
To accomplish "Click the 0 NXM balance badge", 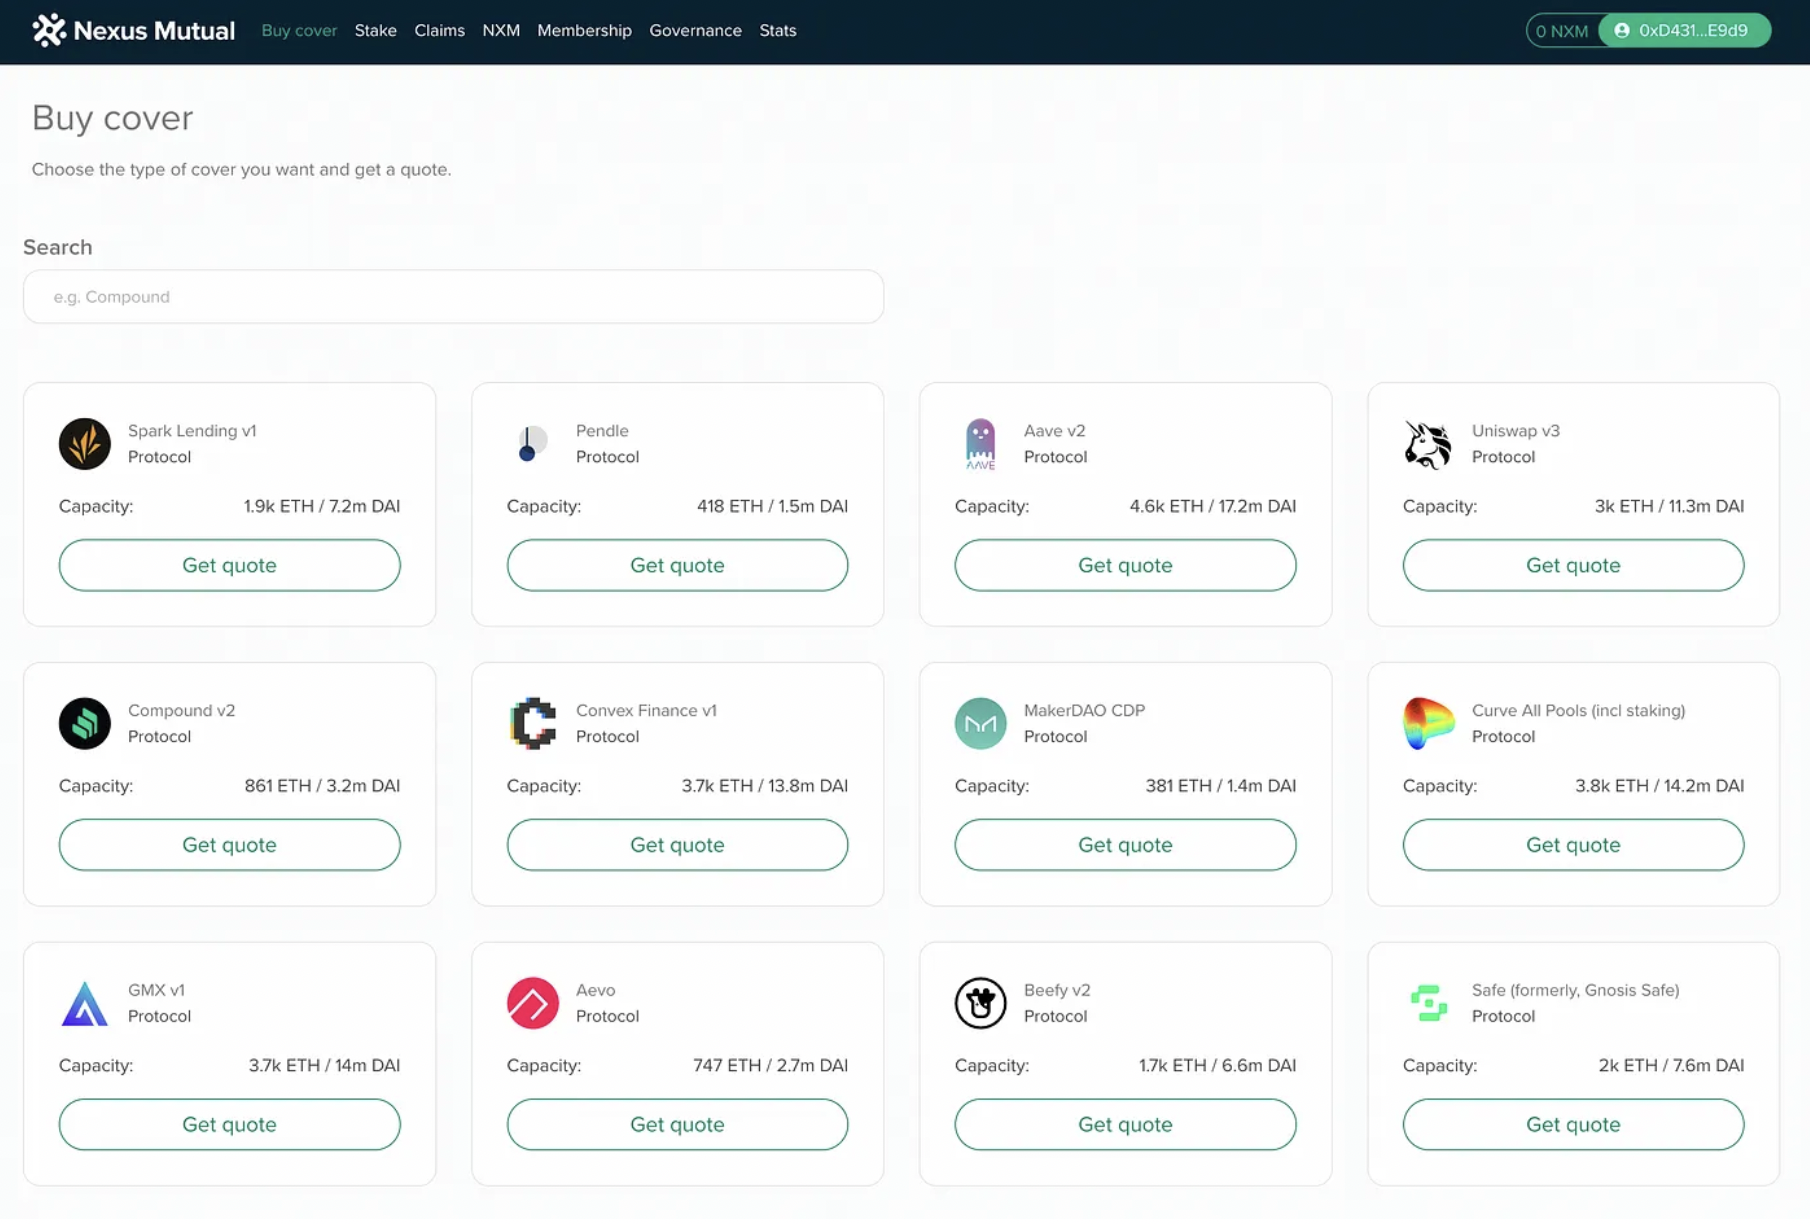I will tap(1561, 31).
